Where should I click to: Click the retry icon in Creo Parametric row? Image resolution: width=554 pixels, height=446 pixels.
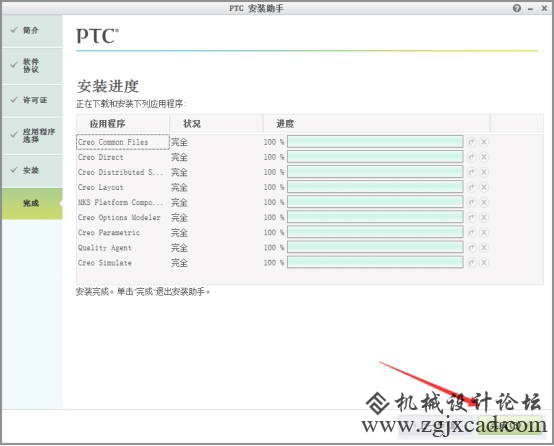tap(471, 232)
